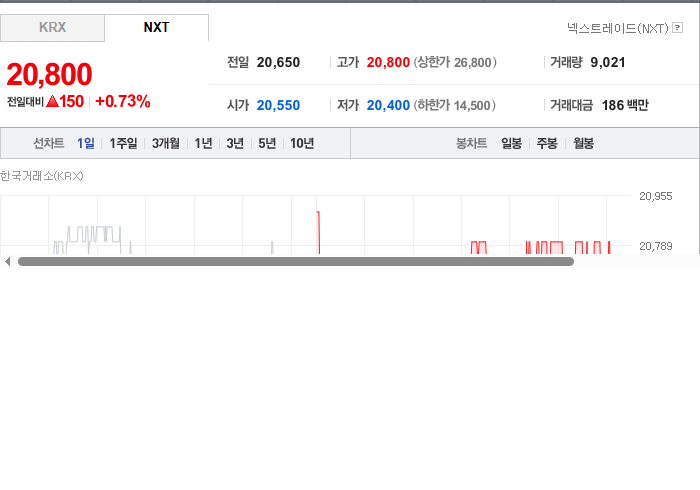Open the Nextrade (NXT) help icon
Screen dimensions: 700x490
(677, 28)
